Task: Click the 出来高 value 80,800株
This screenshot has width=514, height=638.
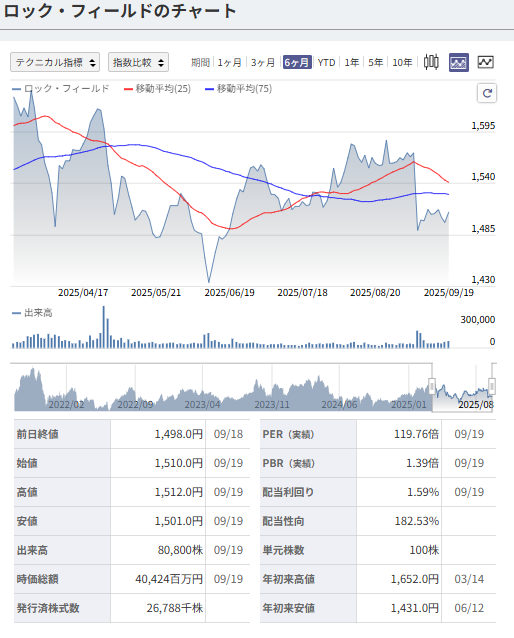Action: 180,550
